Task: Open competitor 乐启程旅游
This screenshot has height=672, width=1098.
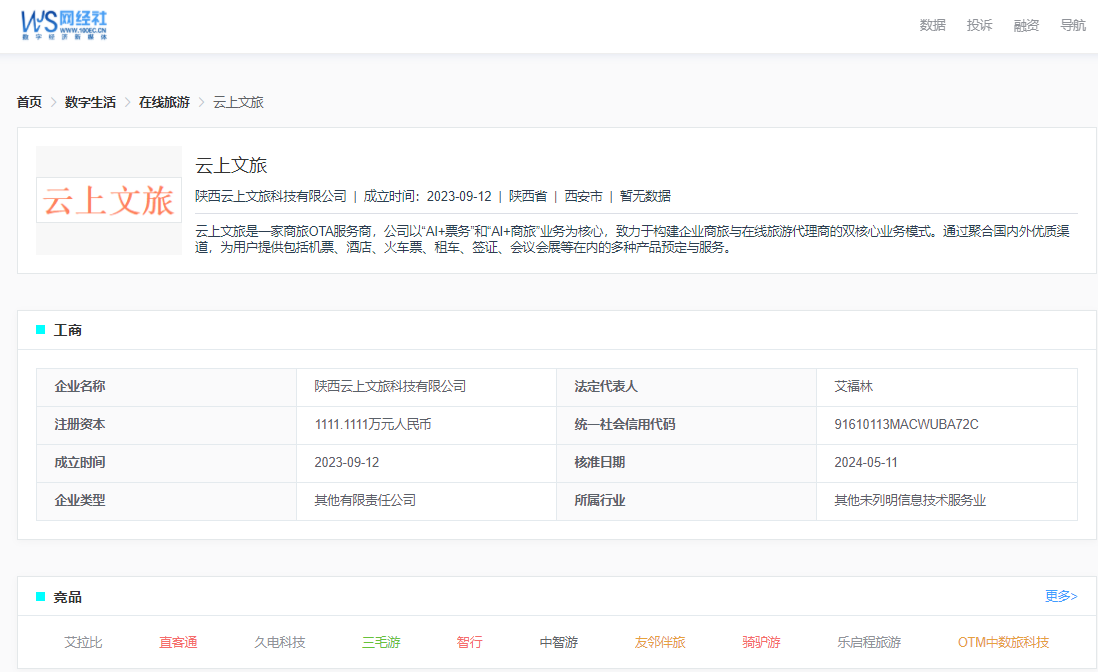Action: [x=869, y=642]
